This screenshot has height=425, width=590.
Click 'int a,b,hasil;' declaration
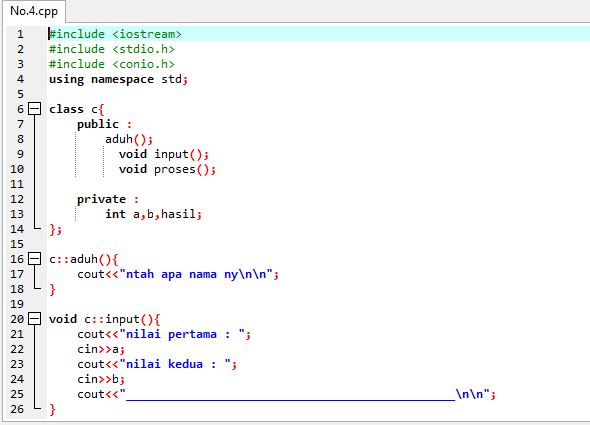pyautogui.click(x=154, y=214)
